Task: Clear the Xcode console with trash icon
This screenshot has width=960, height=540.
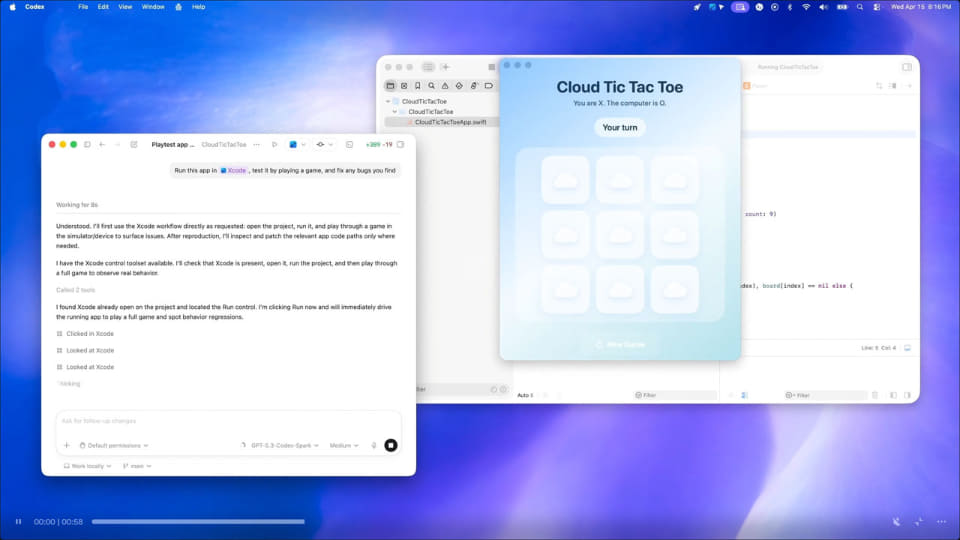Action: tap(875, 396)
